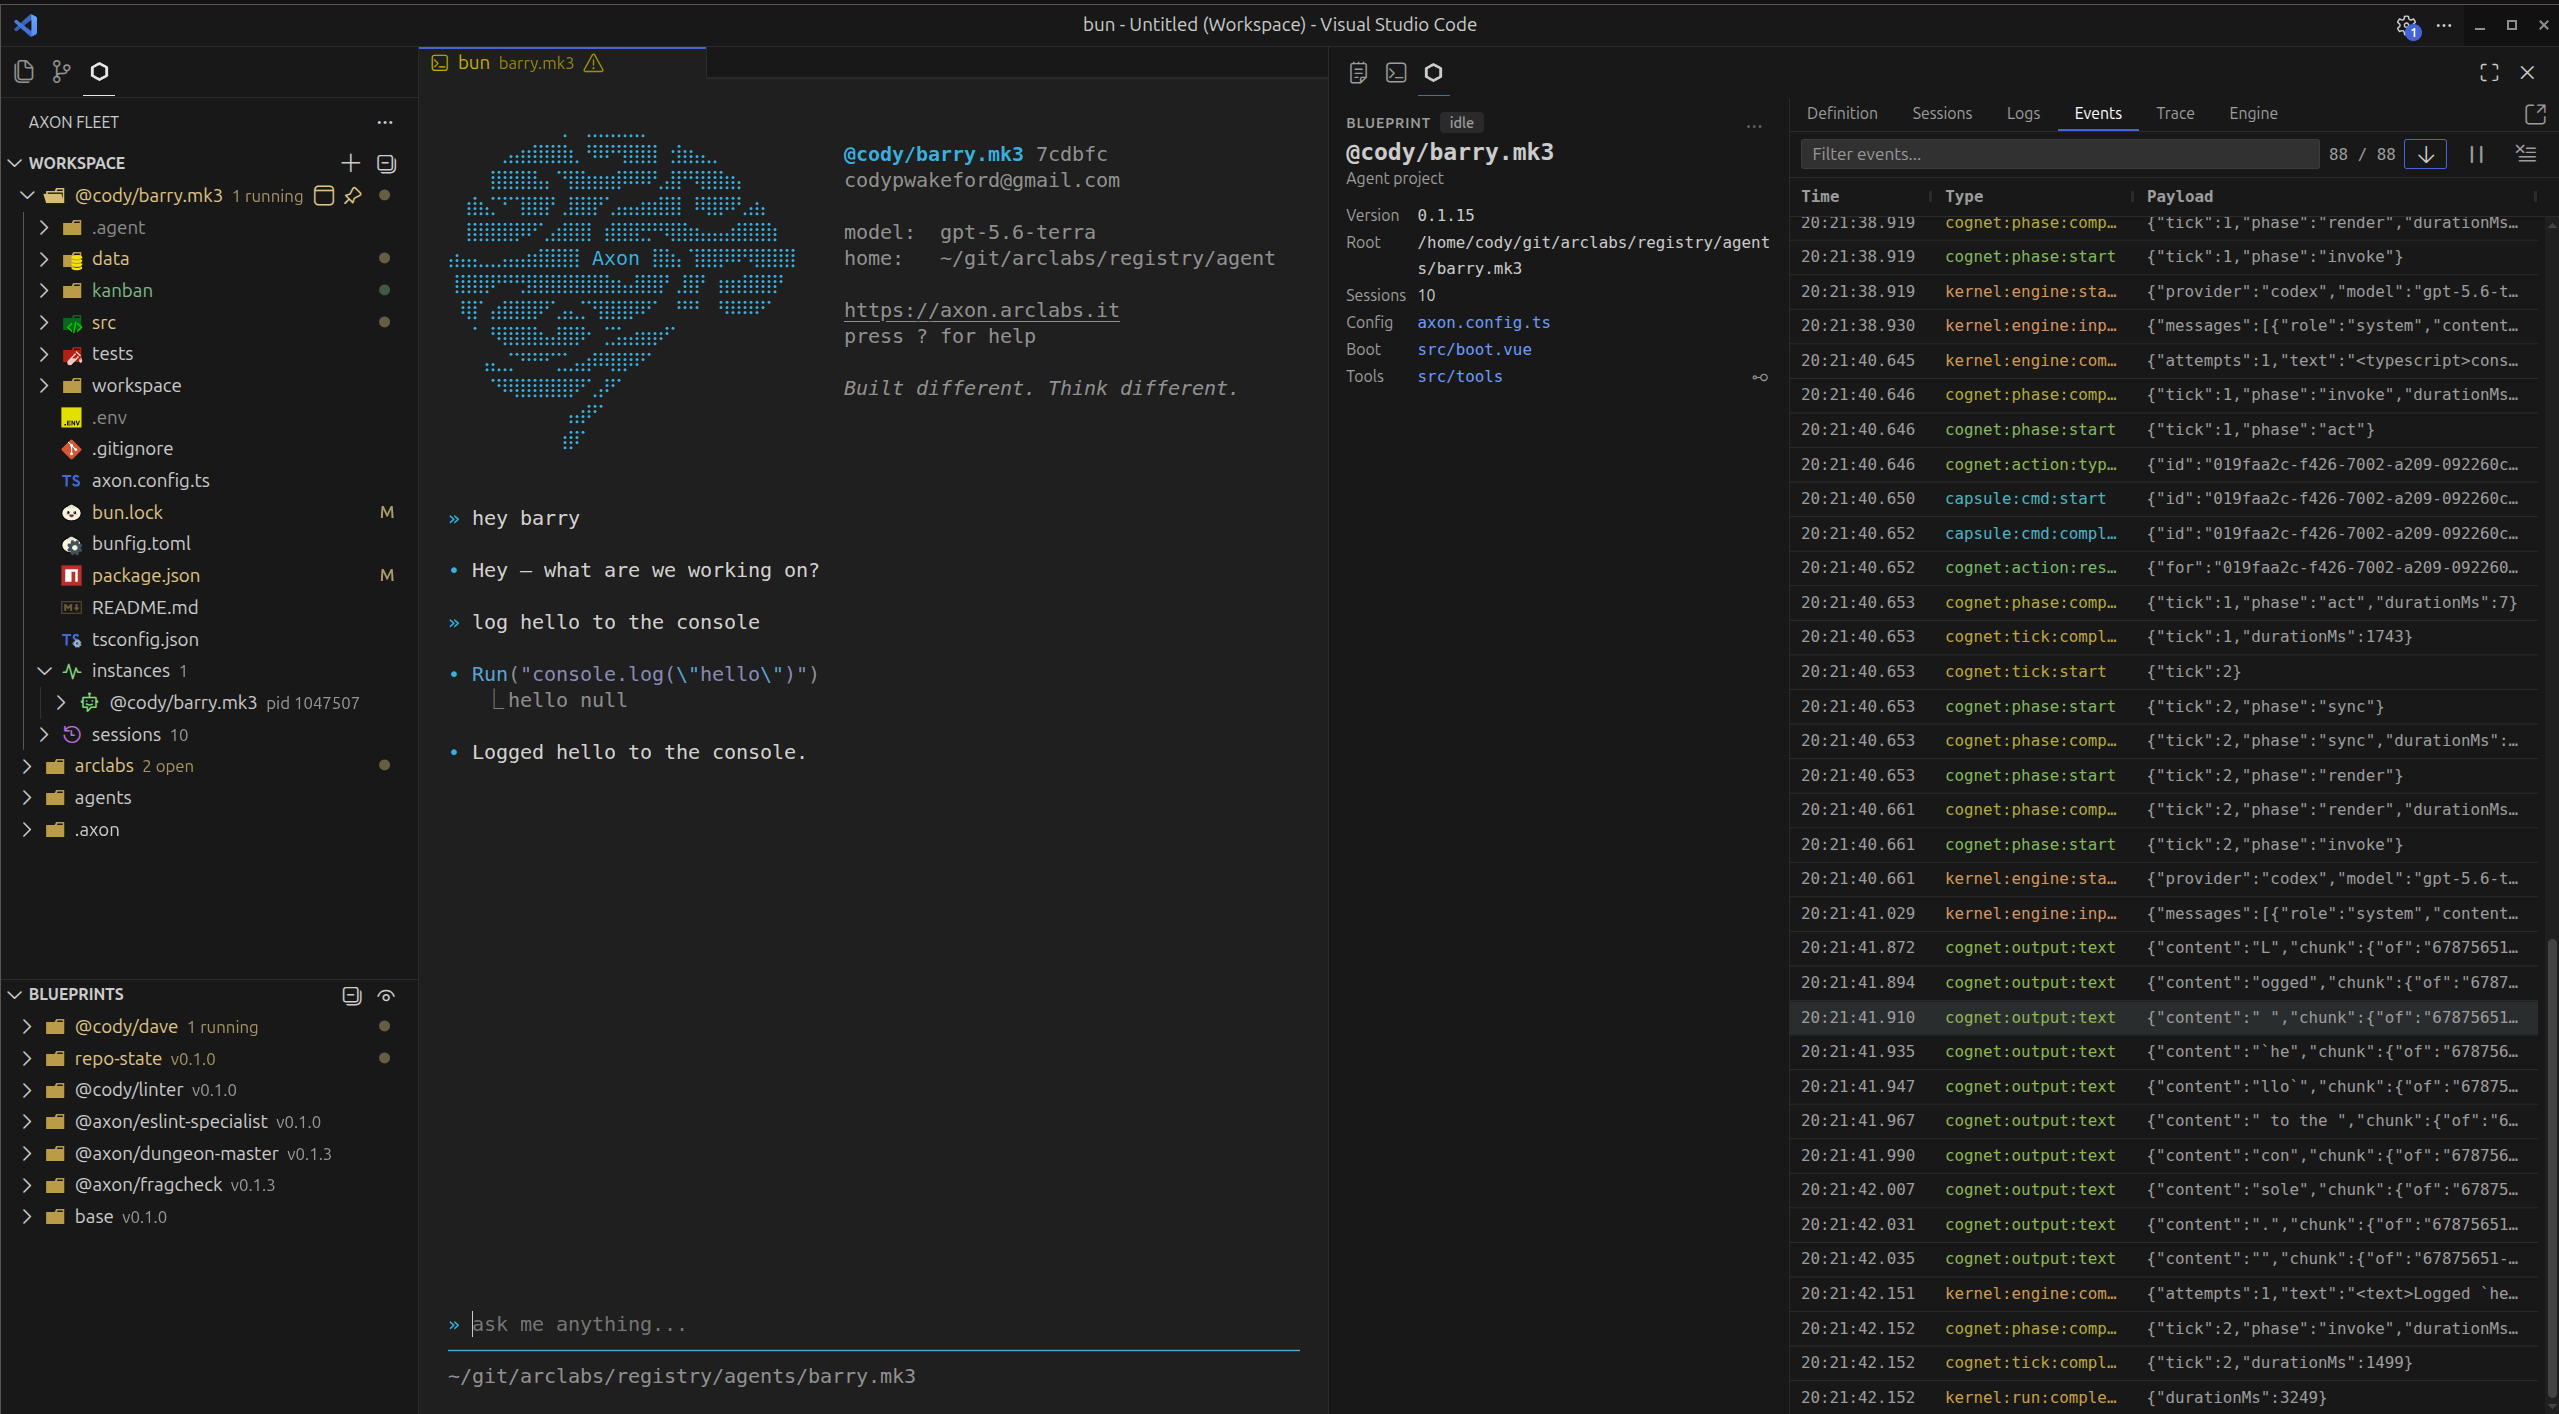This screenshot has height=1414, width=2559.
Task: Toggle fullscreen for right panel
Action: [2490, 72]
